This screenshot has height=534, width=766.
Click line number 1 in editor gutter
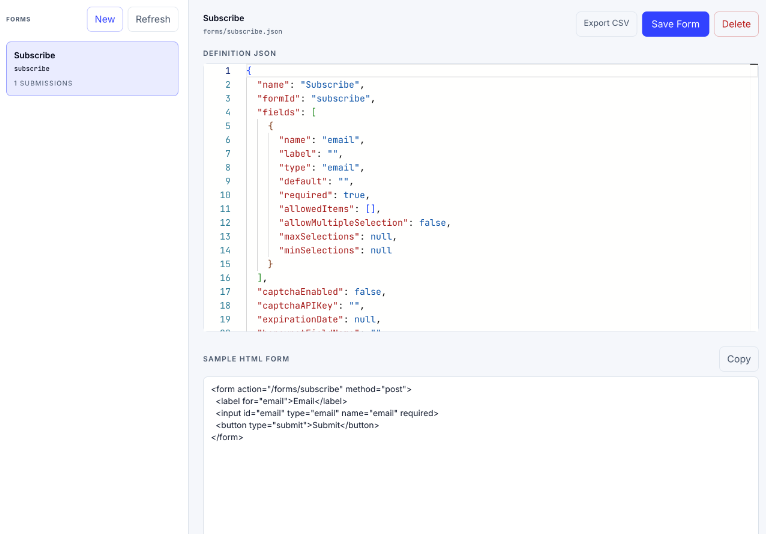228,71
